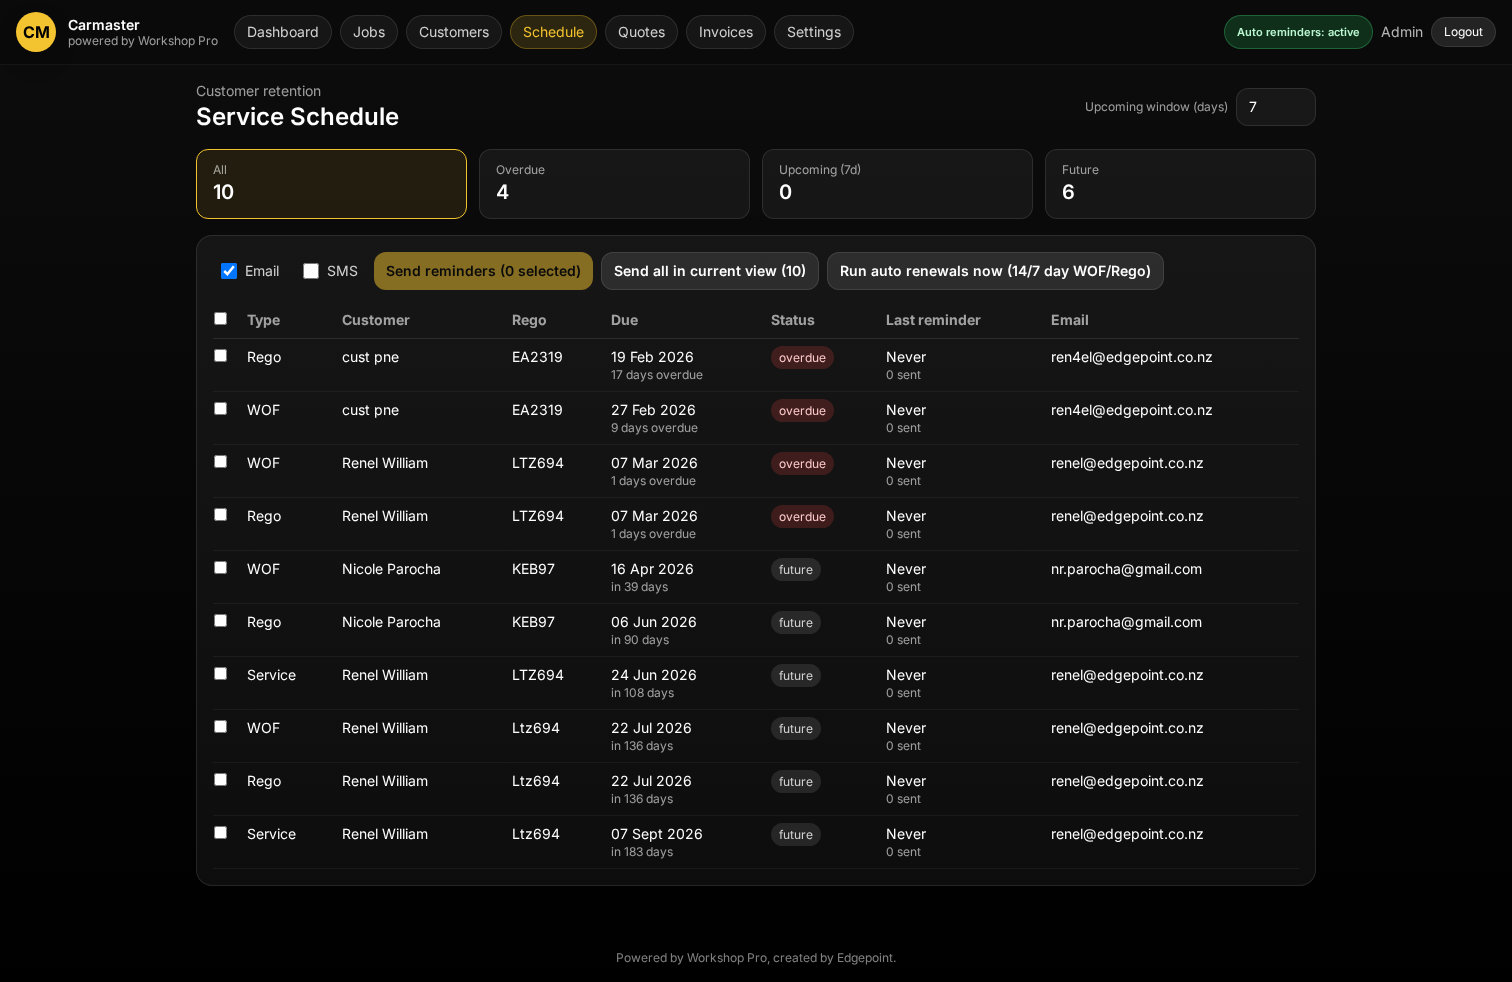Viewport: 1512px width, 982px height.
Task: Enable the SMS reminder checkbox
Action: (311, 271)
